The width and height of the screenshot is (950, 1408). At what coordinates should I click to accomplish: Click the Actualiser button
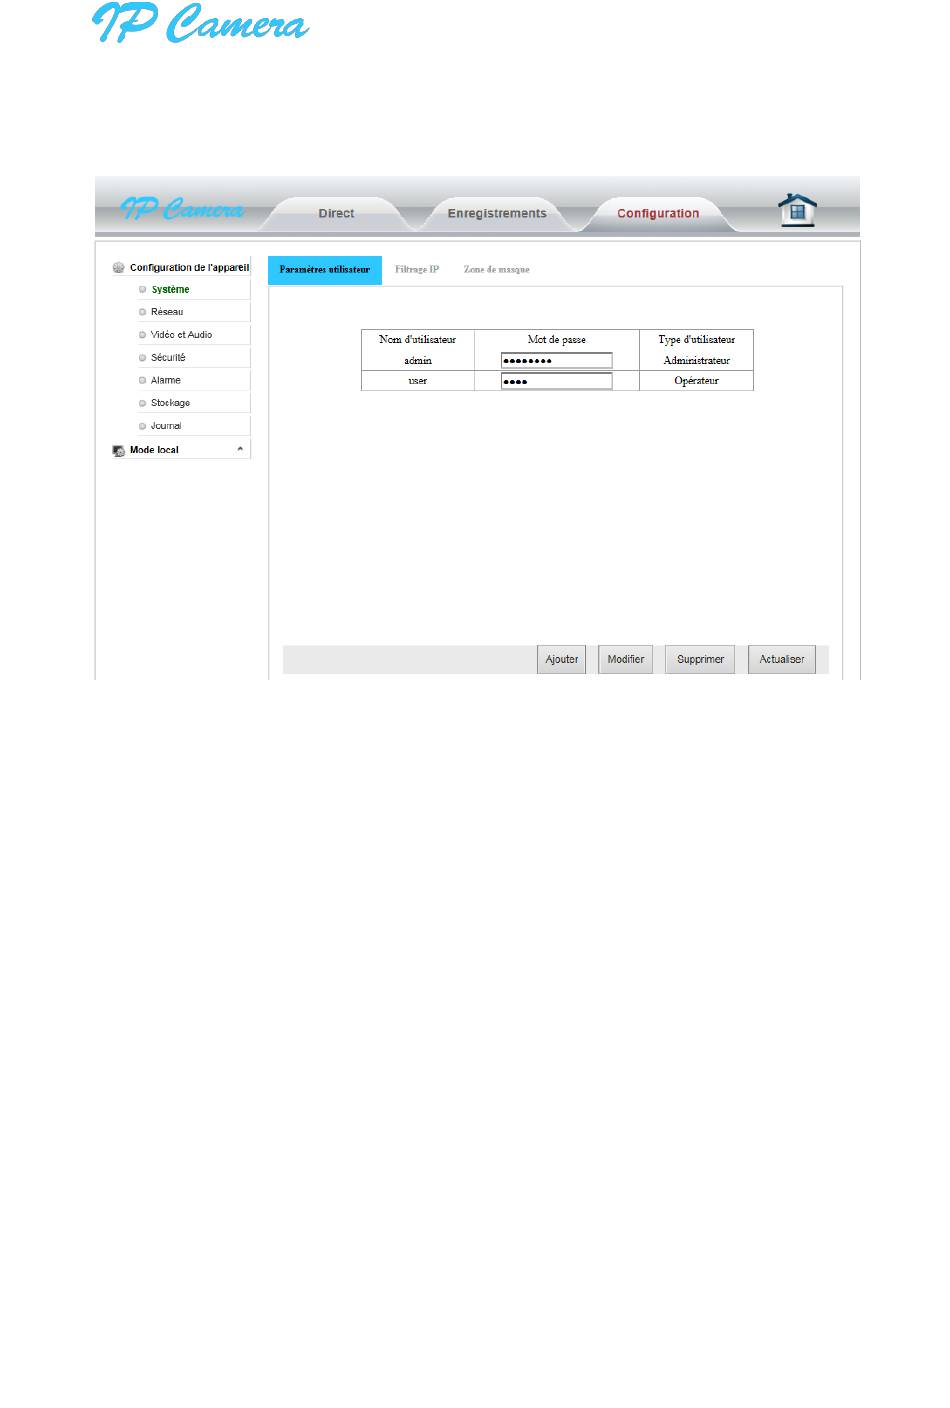(x=782, y=659)
